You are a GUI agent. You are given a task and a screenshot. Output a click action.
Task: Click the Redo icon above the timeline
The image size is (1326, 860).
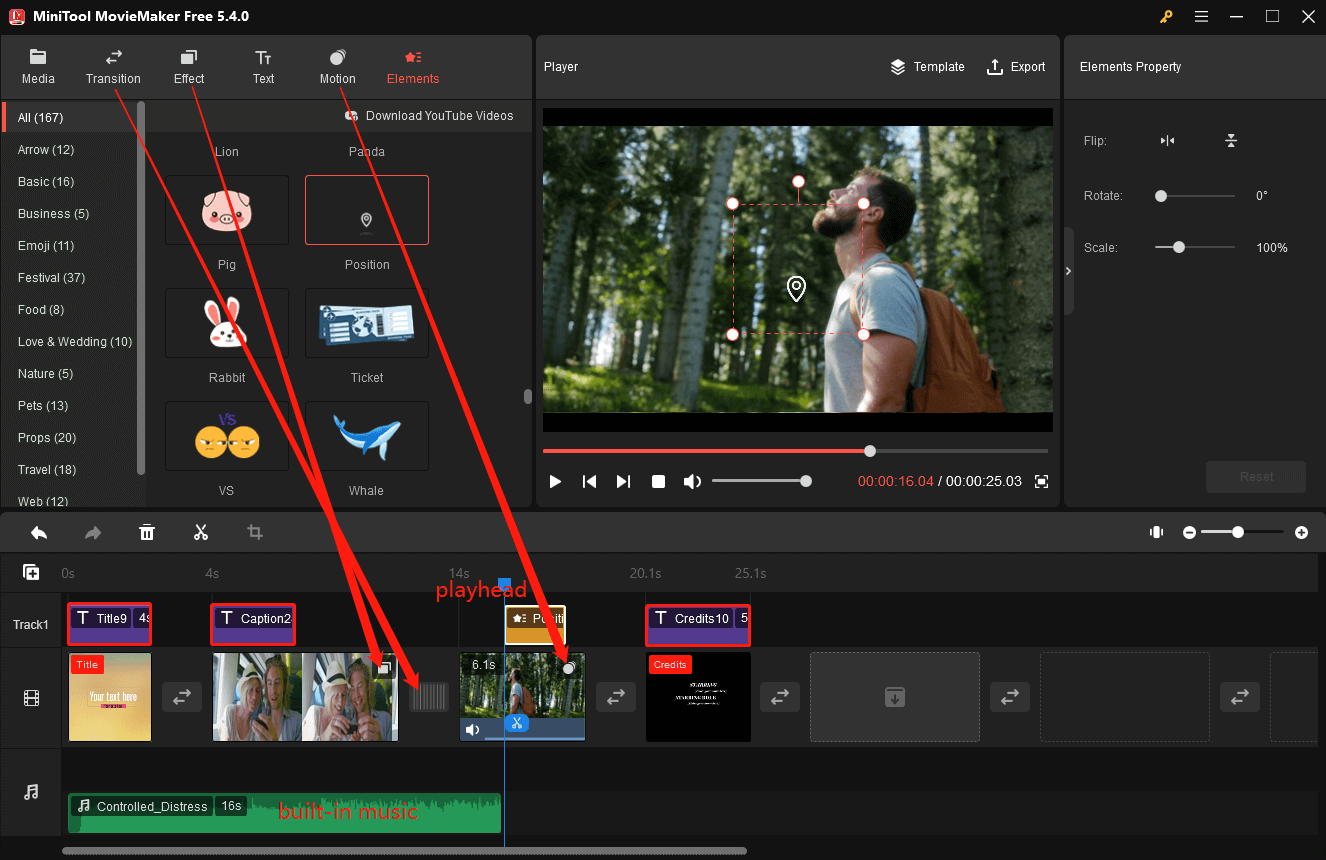click(93, 532)
